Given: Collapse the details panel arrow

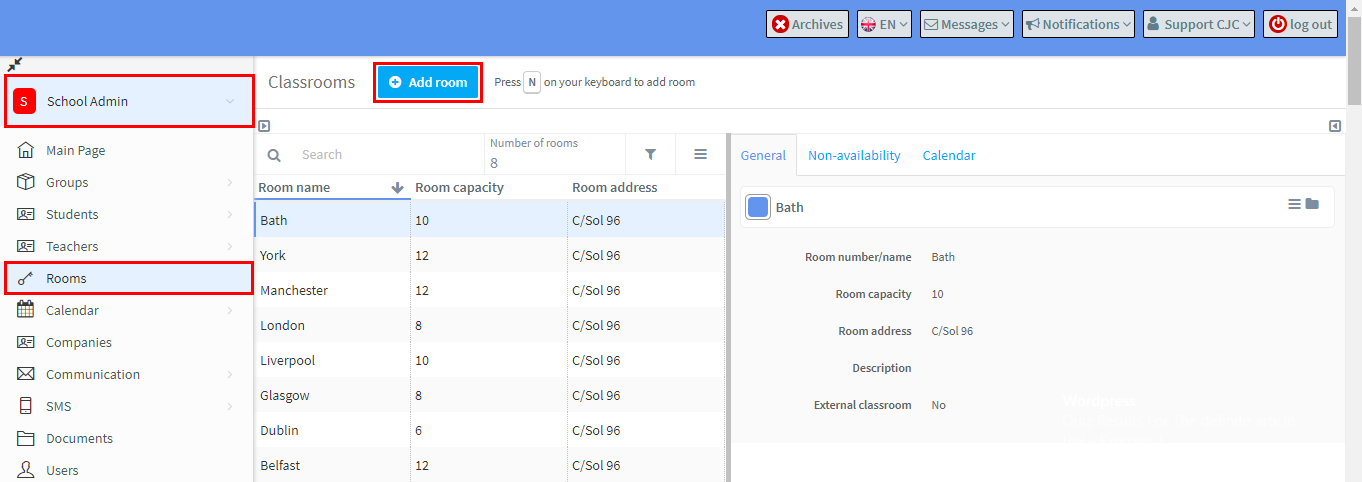Looking at the screenshot, I should (1335, 126).
